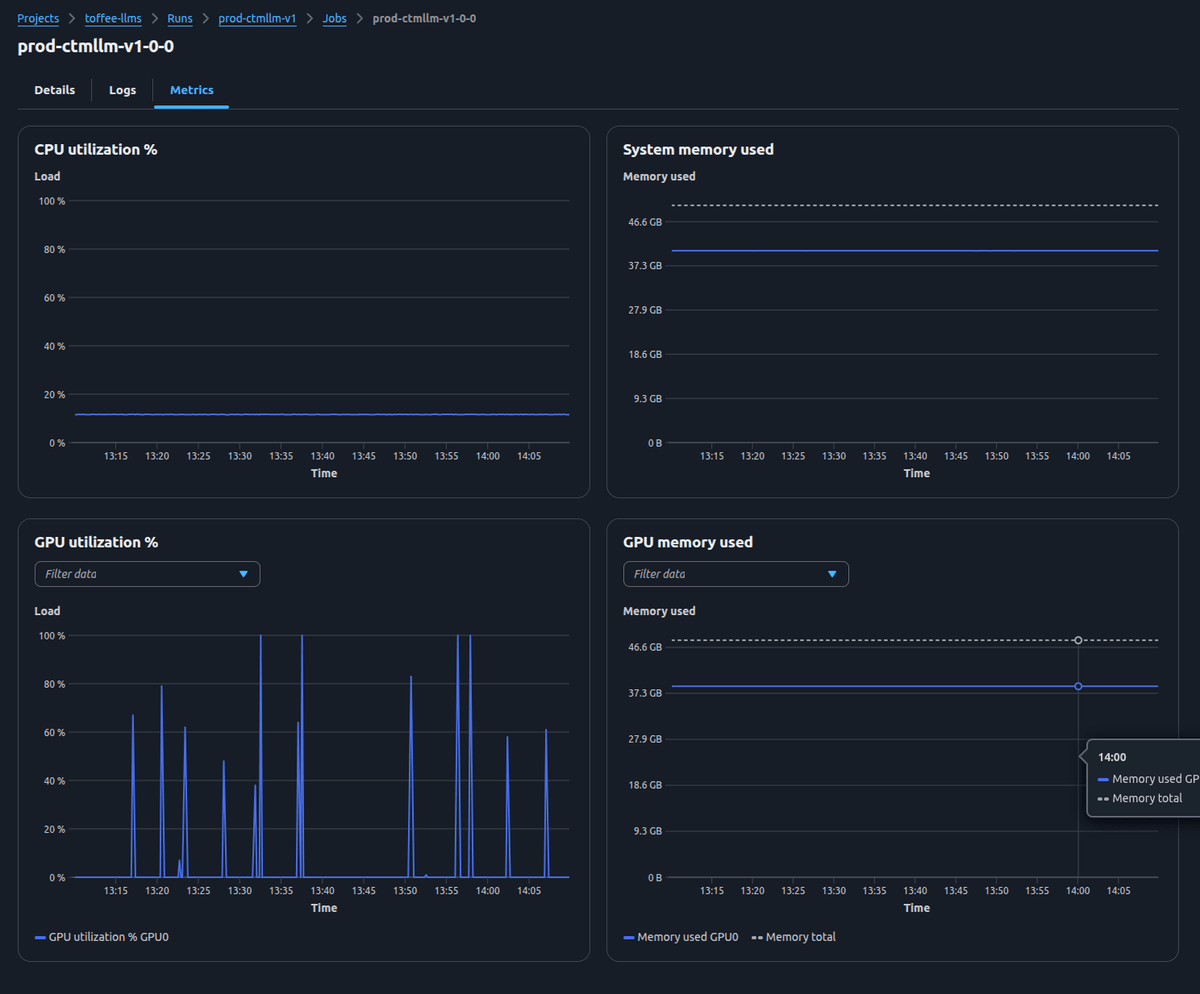The image size is (1200, 994).
Task: Expand the Filter data combo on GPU utilization chart
Action: pyautogui.click(x=147, y=573)
